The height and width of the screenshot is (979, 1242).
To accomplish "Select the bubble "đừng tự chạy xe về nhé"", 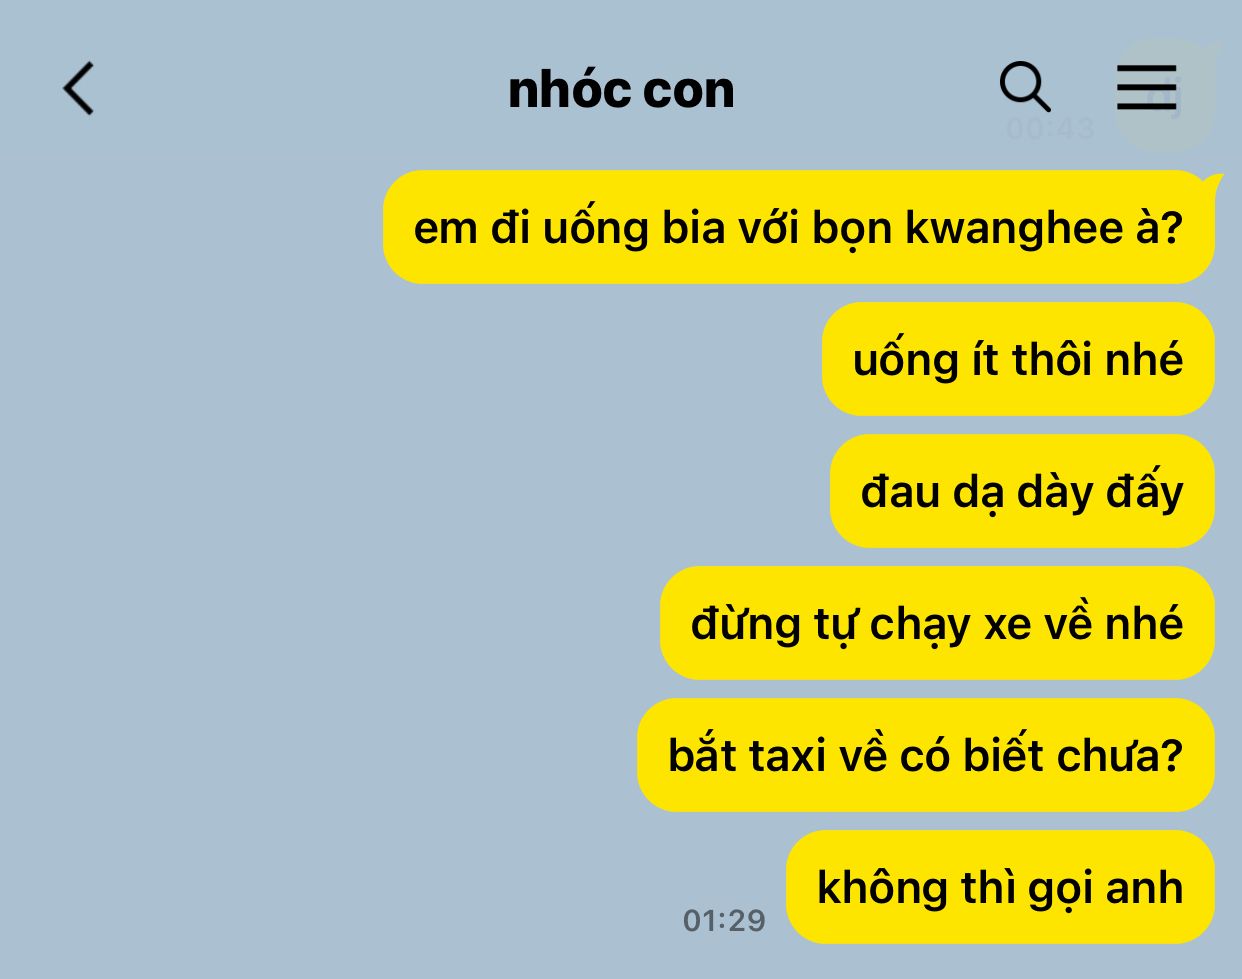I will tap(937, 623).
